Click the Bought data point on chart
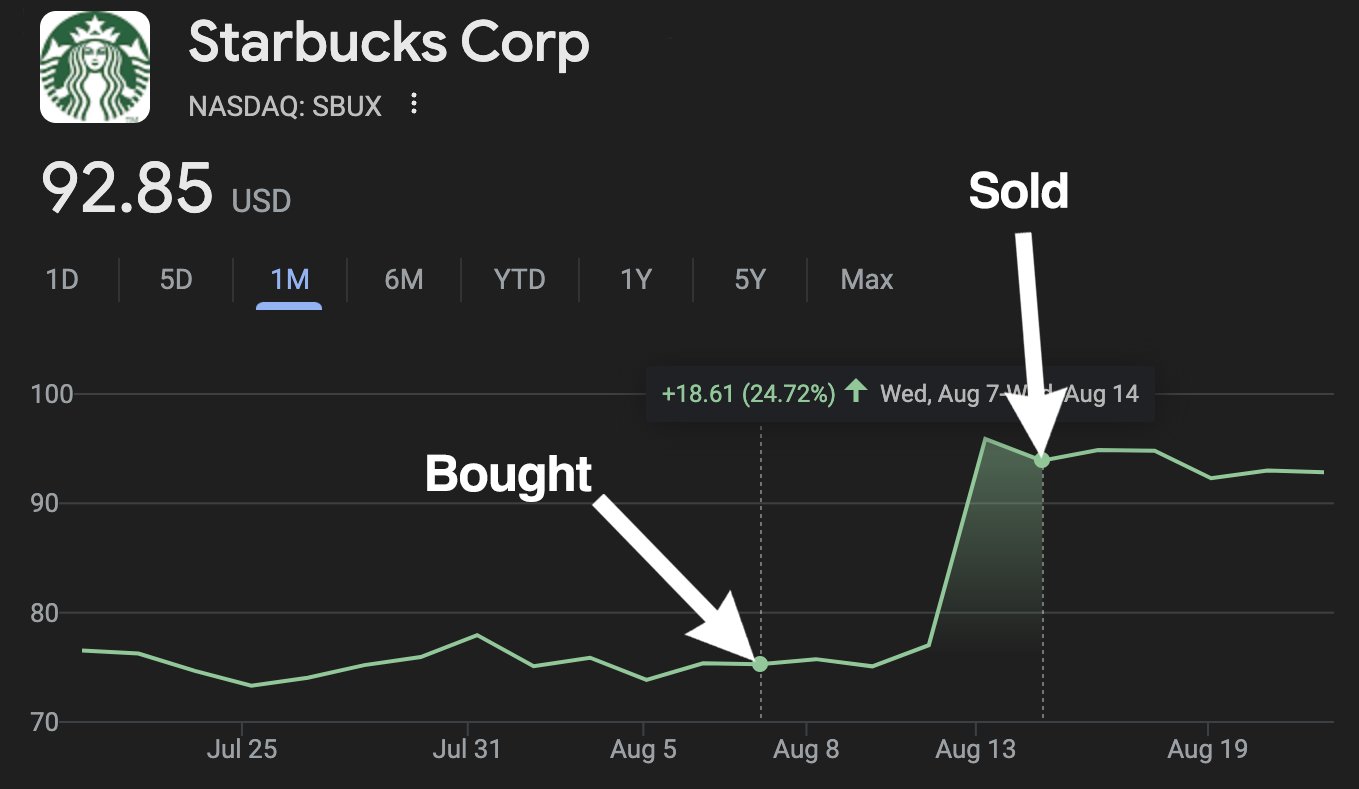Screen dimensions: 1359x789 760,664
